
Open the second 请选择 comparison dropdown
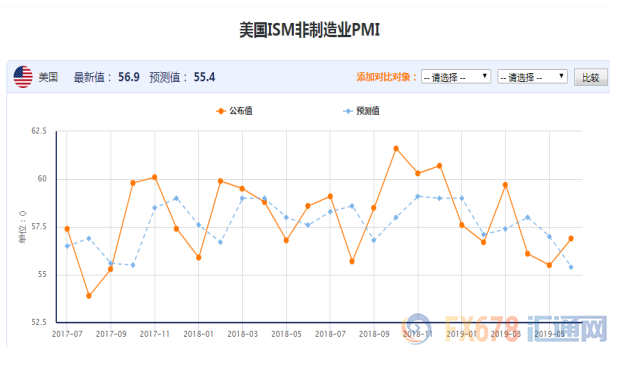point(532,77)
